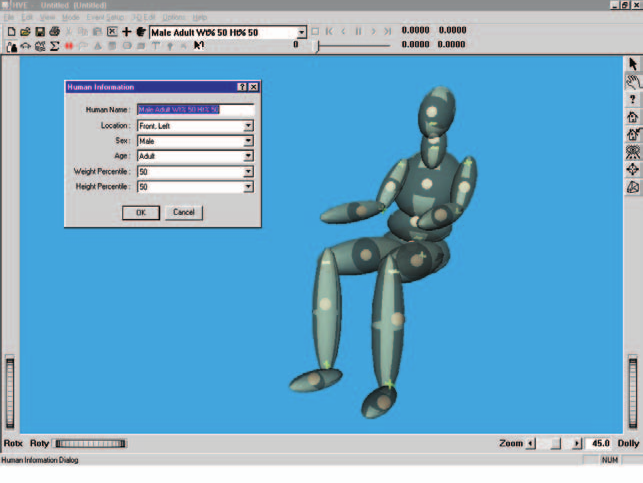The image size is (643, 483).
Task: Expand the Location dropdown
Action: (248, 126)
